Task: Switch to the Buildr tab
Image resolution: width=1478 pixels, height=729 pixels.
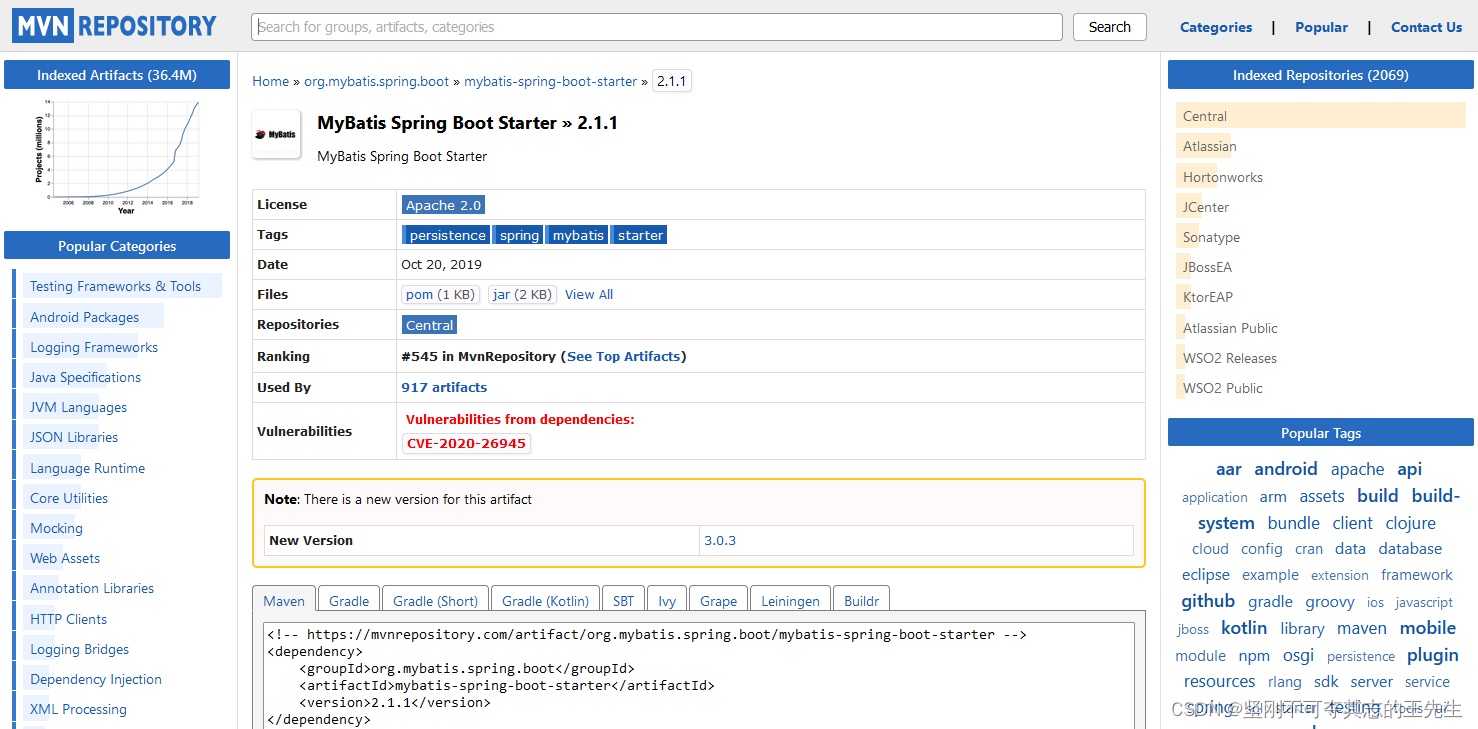Action: click(861, 600)
